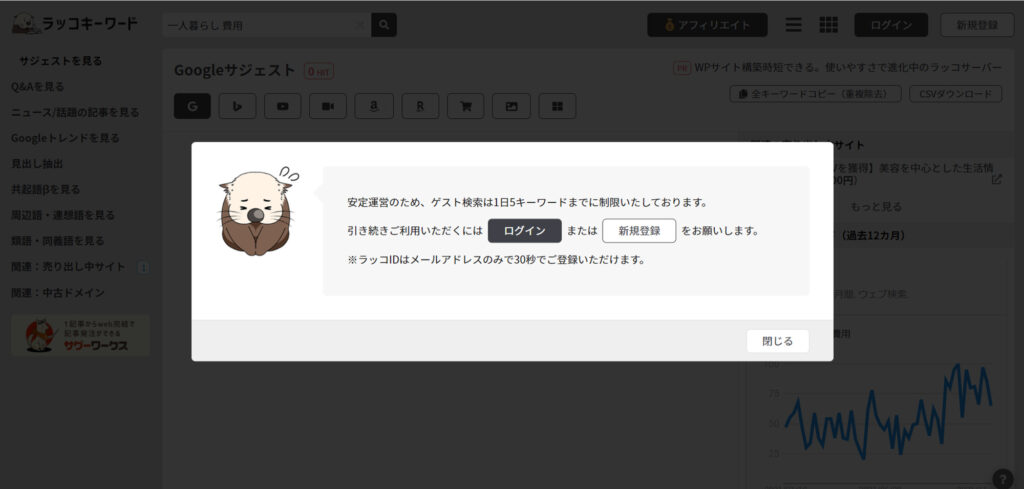The width and height of the screenshot is (1024, 489).
Task: Select the video camera suggest source icon
Action: pyautogui.click(x=328, y=106)
